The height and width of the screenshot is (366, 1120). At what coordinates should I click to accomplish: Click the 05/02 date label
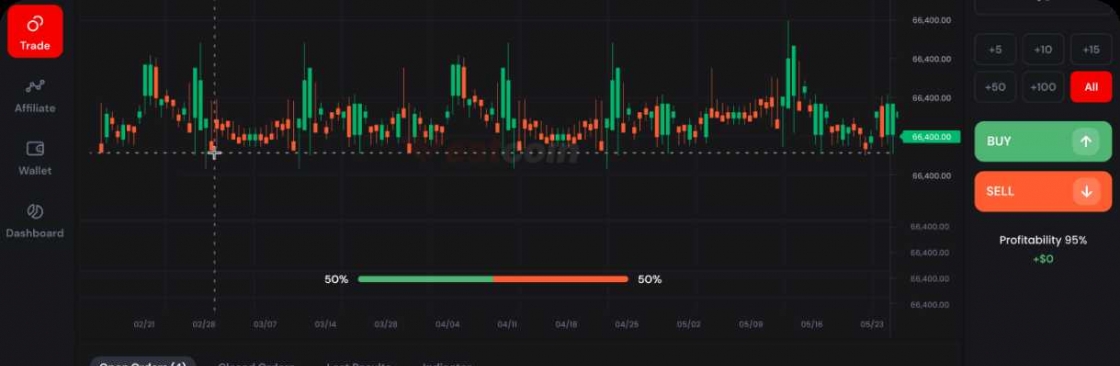(689, 325)
